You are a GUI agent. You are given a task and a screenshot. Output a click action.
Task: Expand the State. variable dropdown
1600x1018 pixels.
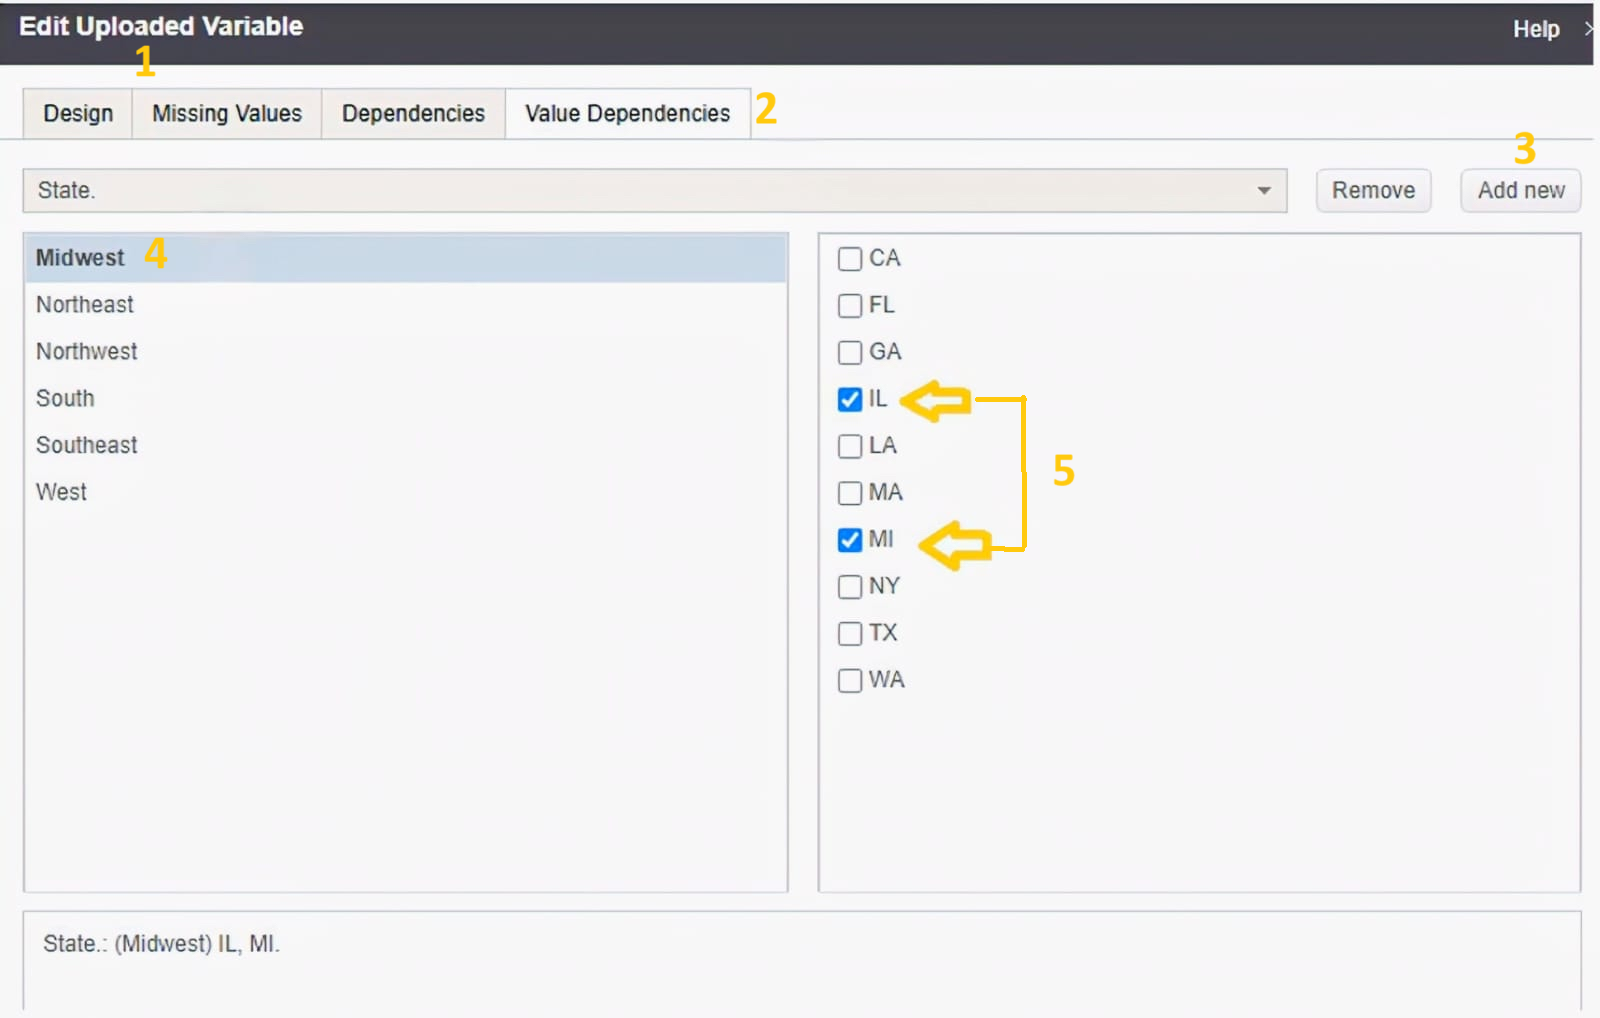[x=655, y=190]
